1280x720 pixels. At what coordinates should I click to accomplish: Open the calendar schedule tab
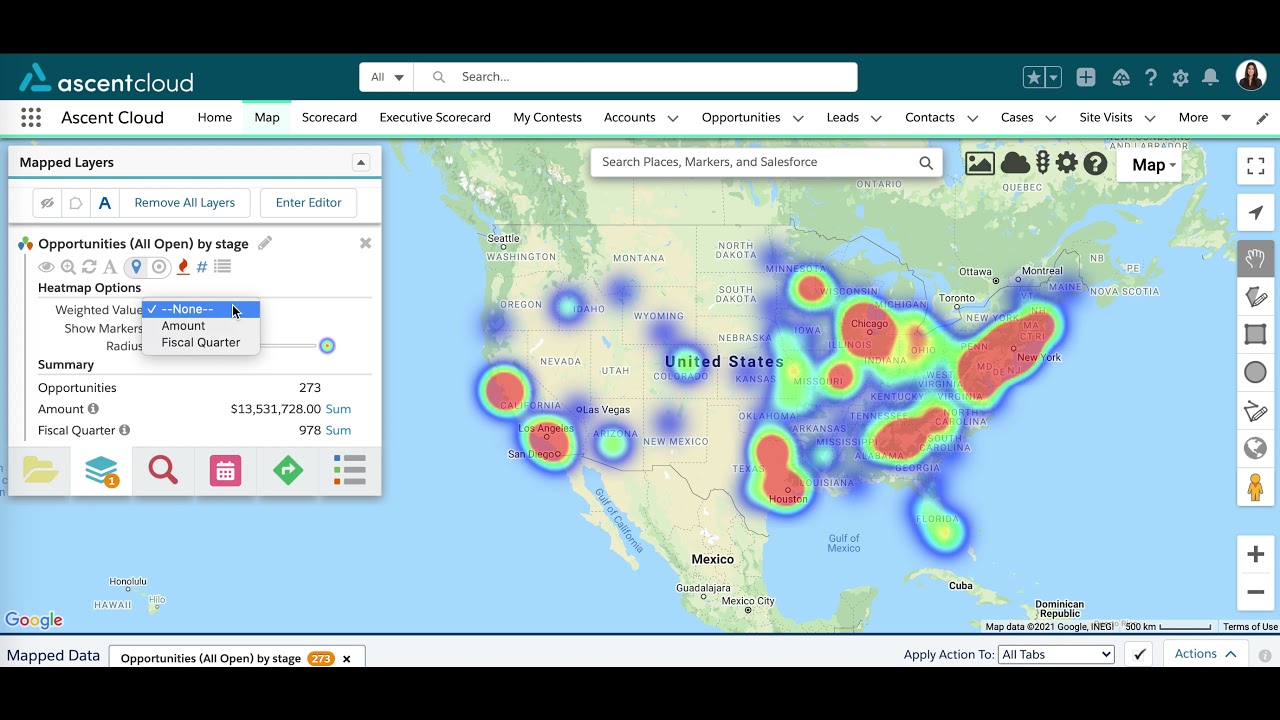pos(225,469)
